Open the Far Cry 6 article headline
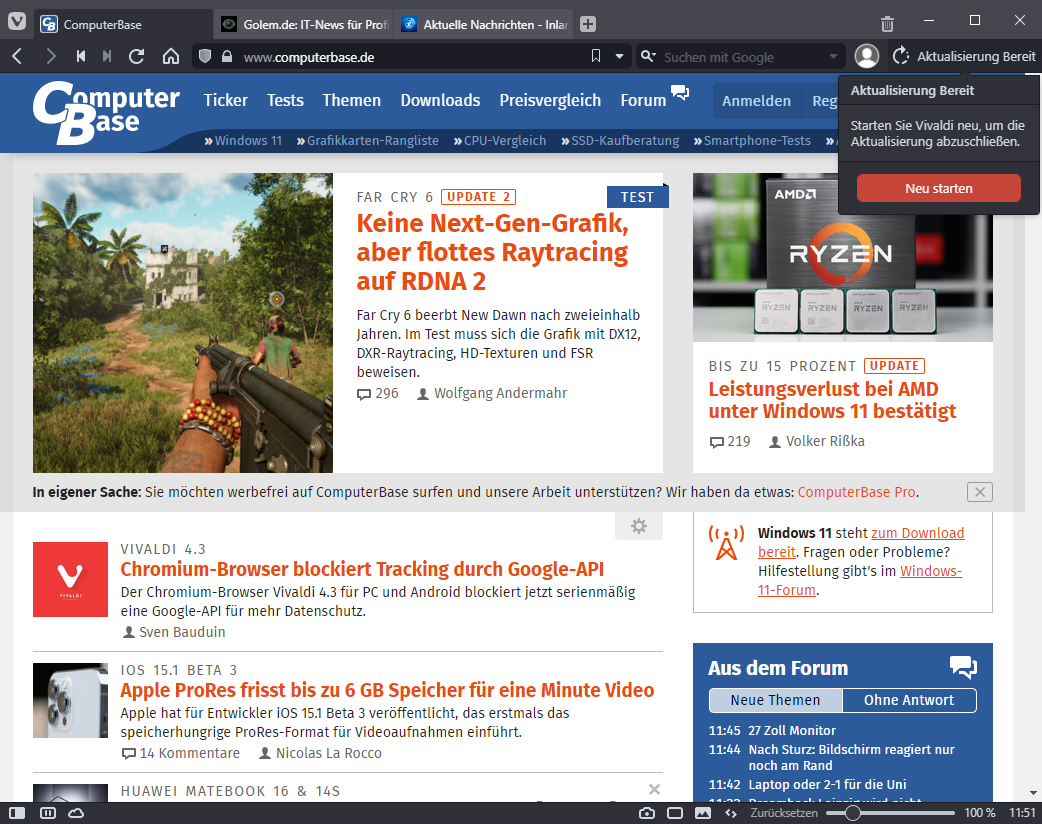The width and height of the screenshot is (1042, 824). pyautogui.click(x=492, y=252)
